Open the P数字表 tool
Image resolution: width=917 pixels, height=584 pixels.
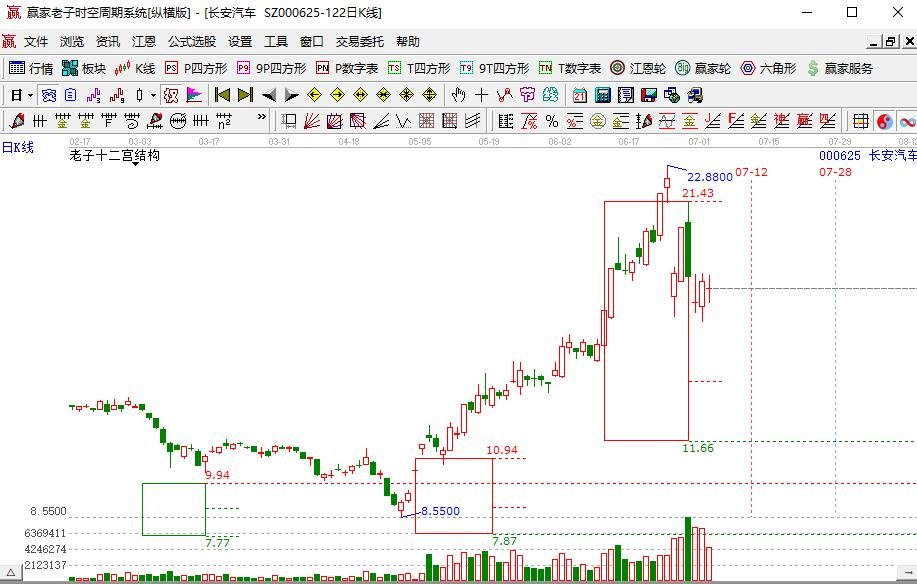pos(347,68)
